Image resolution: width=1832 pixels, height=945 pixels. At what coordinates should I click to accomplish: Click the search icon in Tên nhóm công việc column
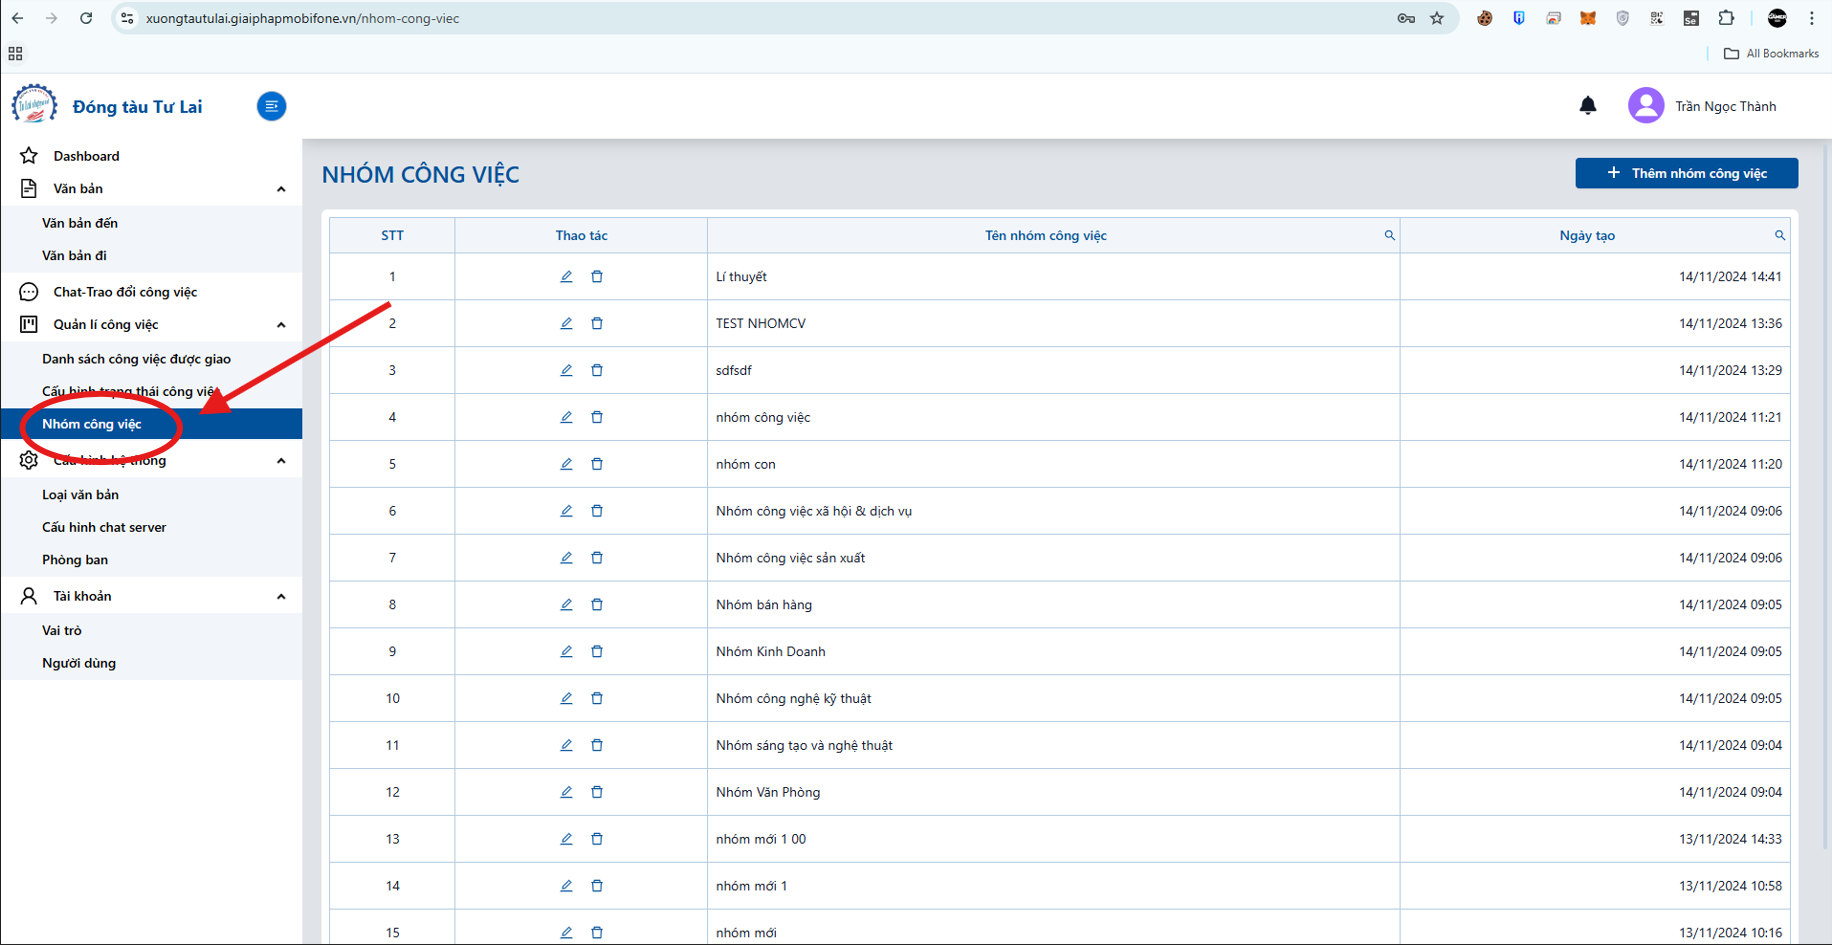coord(1389,236)
